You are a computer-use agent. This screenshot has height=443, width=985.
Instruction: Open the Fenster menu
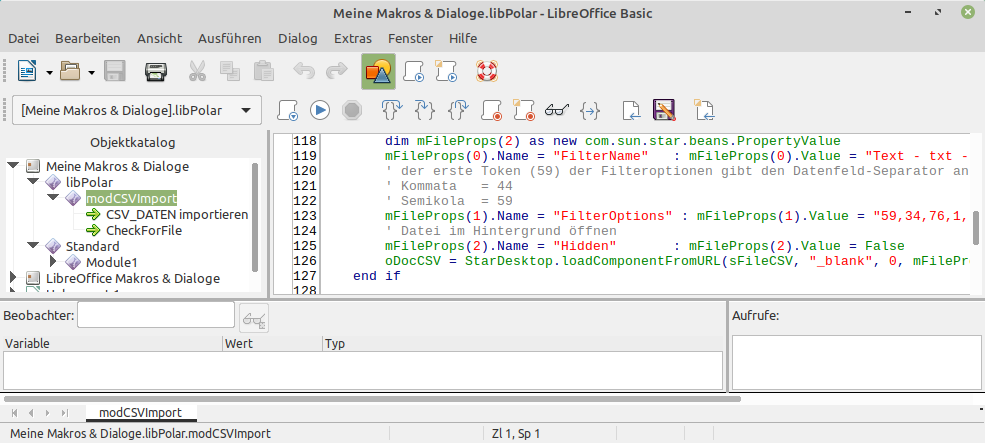[x=410, y=38]
